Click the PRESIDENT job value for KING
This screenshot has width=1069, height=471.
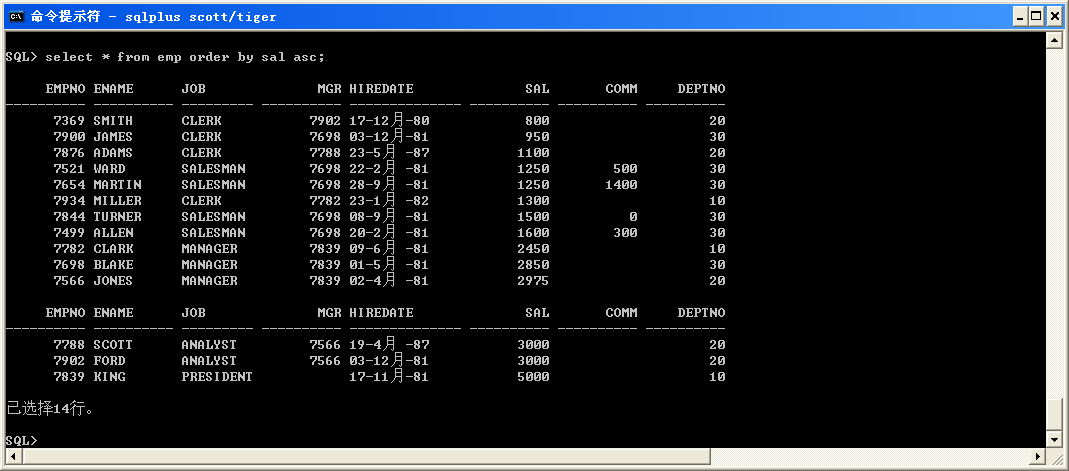(x=217, y=377)
